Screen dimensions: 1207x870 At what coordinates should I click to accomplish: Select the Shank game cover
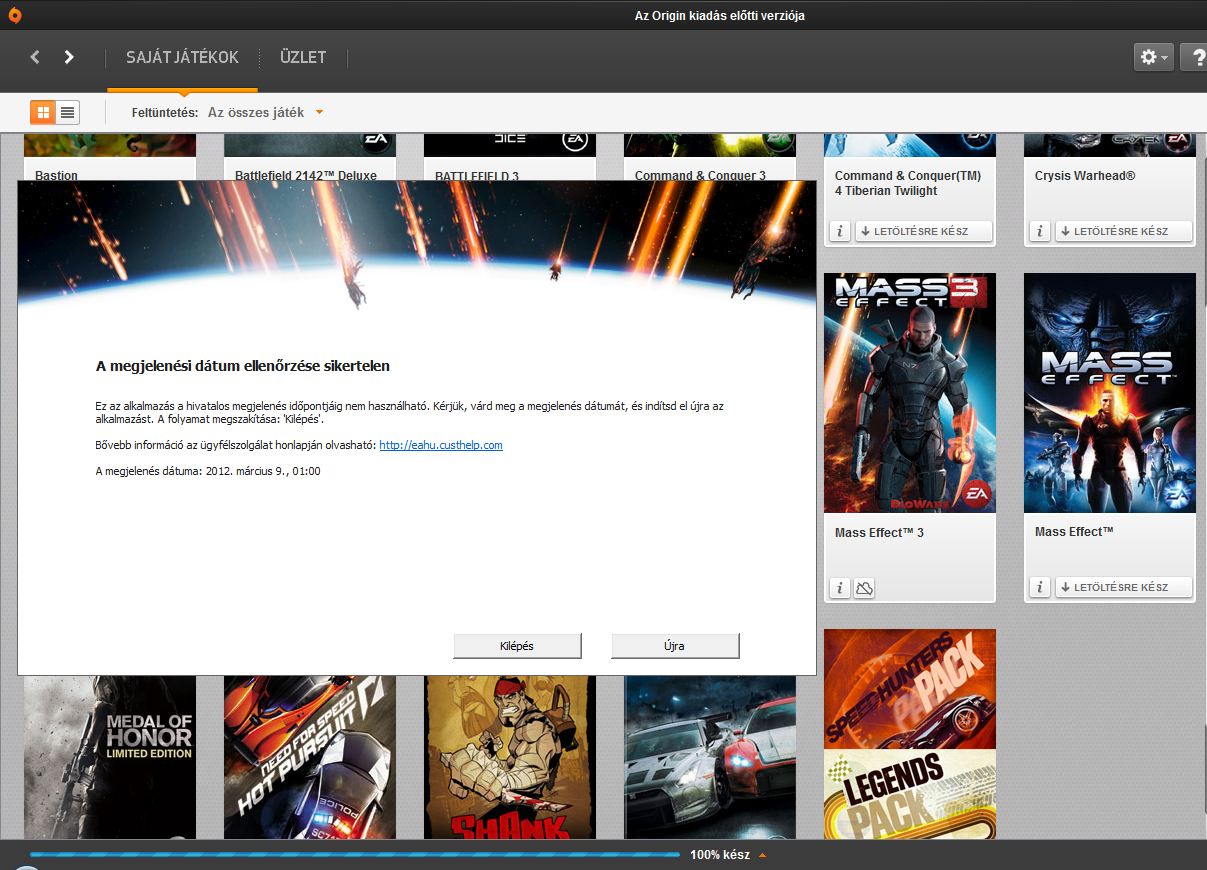point(510,757)
